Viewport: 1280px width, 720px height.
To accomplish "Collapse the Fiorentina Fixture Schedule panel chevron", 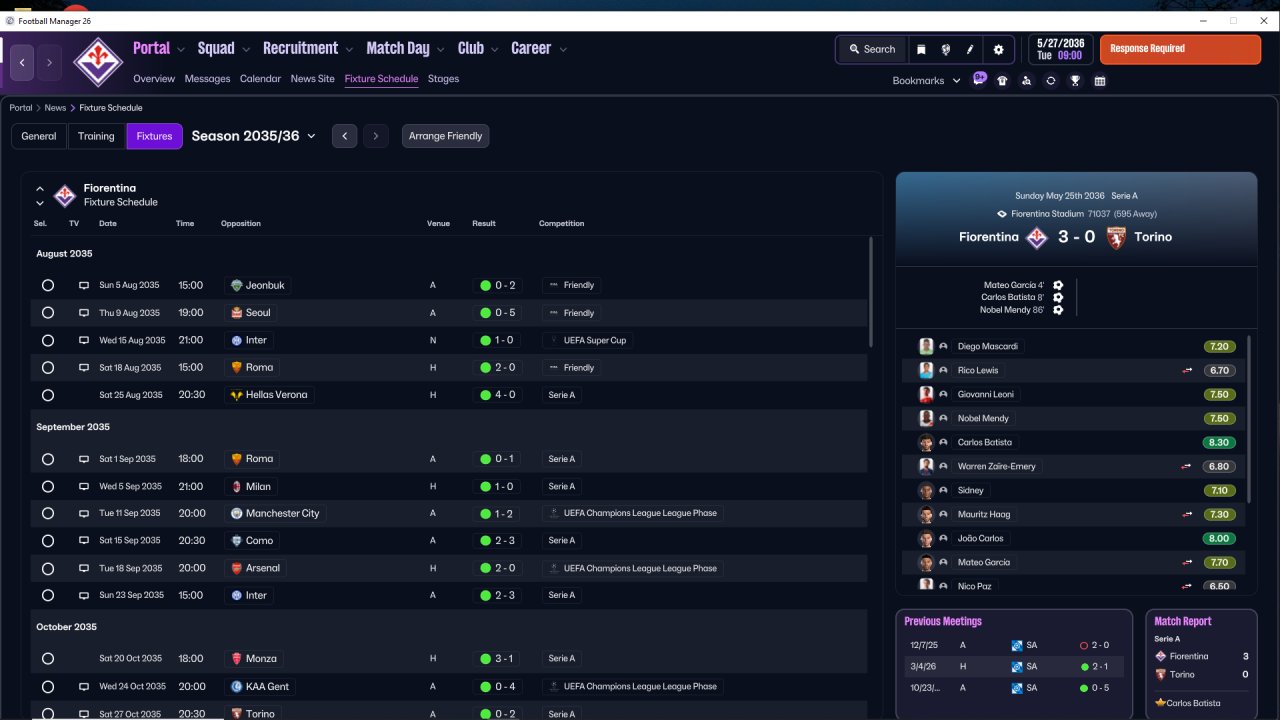I will [40, 188].
